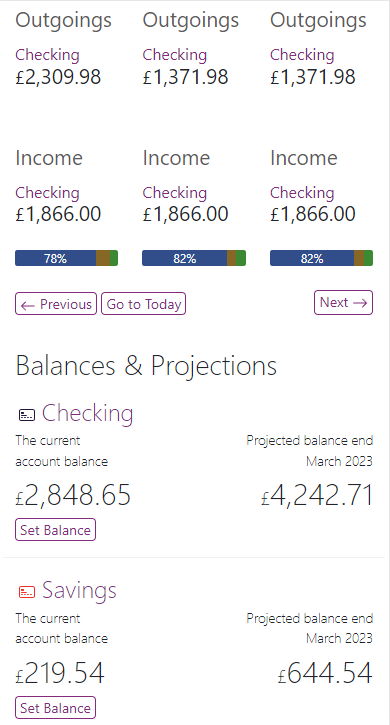Click the rightmost 82% progress bar
Viewport: 390px width, 725px height.
pyautogui.click(x=322, y=258)
